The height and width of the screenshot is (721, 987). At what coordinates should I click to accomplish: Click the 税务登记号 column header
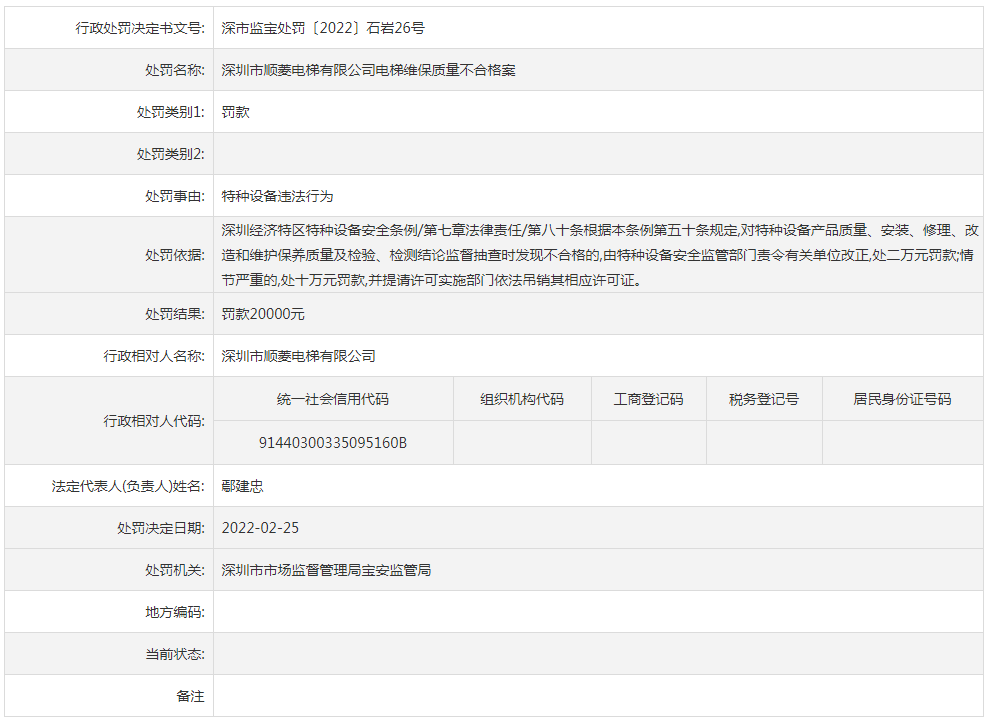pyautogui.click(x=764, y=399)
